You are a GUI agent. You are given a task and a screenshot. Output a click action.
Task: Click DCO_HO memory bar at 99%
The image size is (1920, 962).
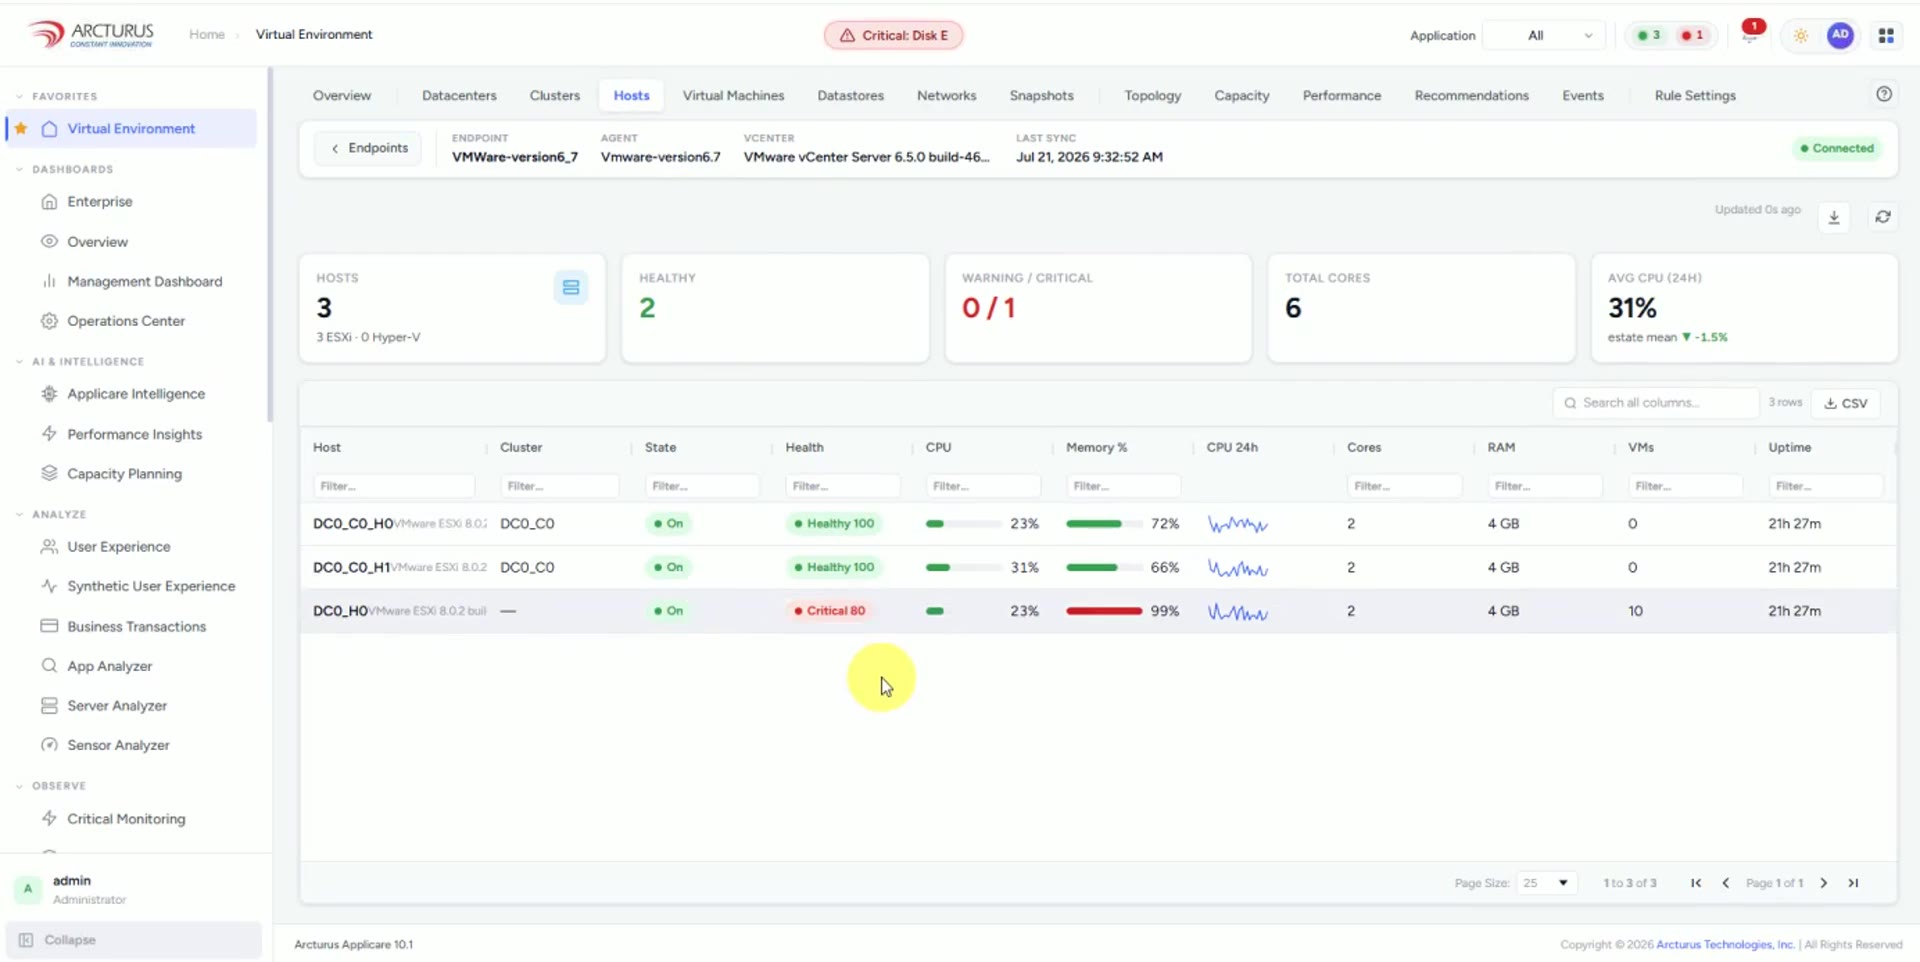pyautogui.click(x=1104, y=611)
